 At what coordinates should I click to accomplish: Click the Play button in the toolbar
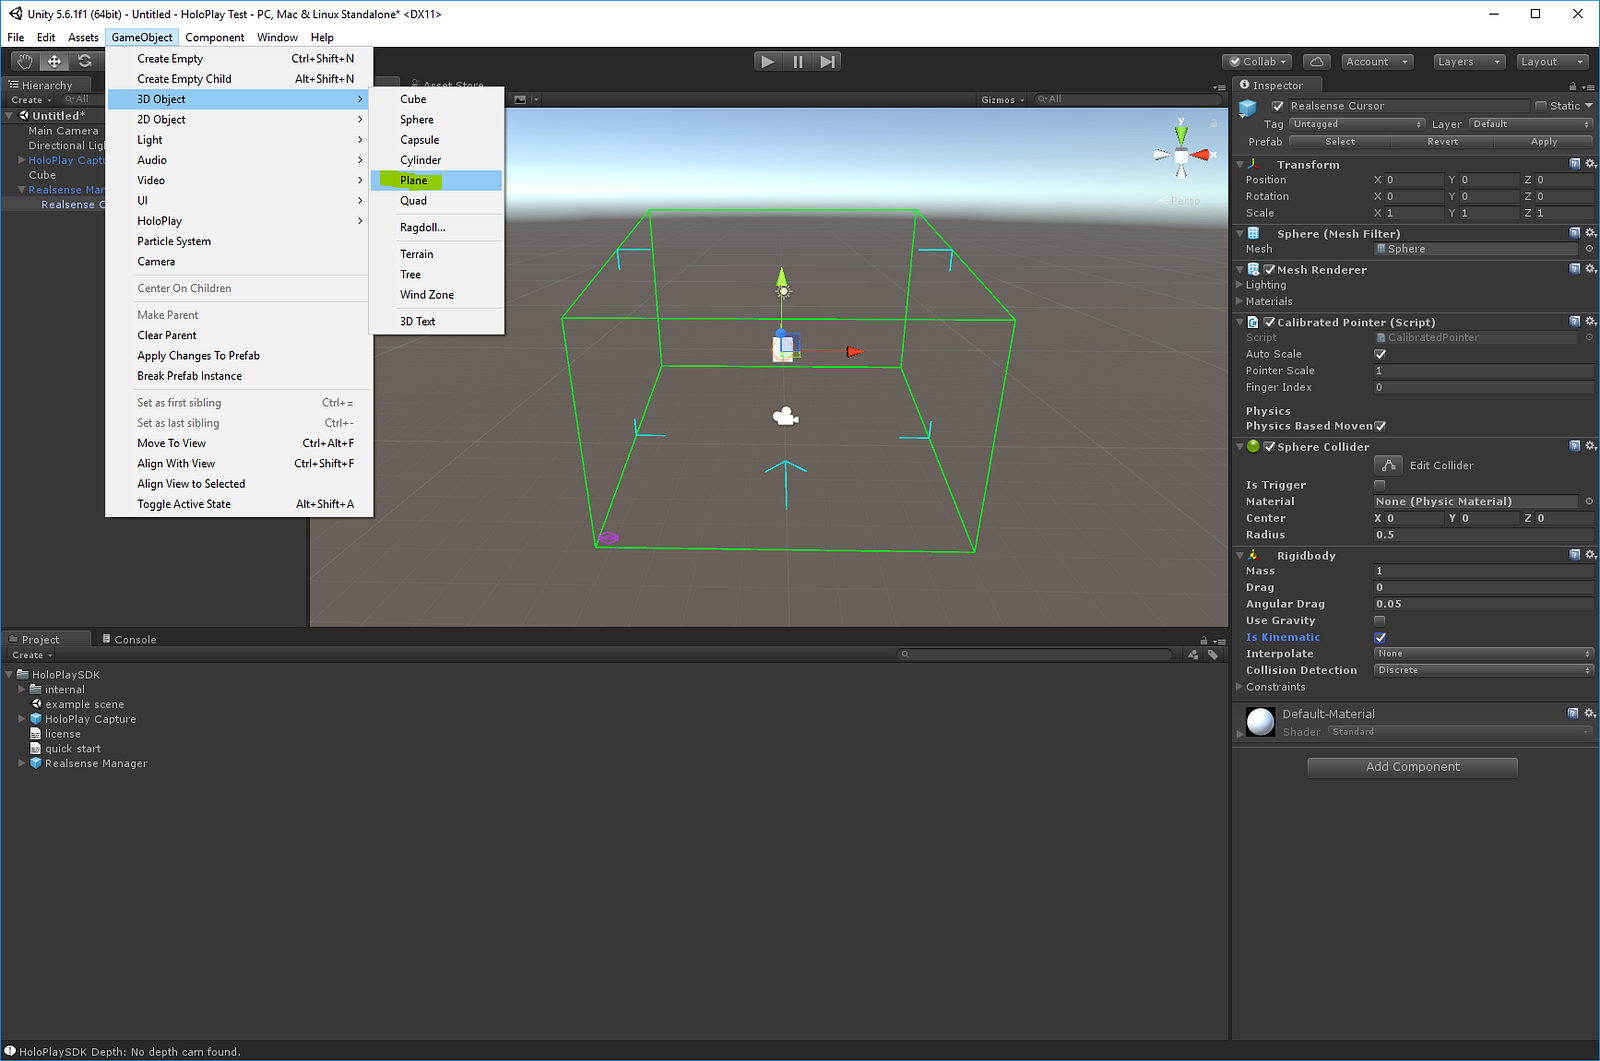[x=767, y=62]
